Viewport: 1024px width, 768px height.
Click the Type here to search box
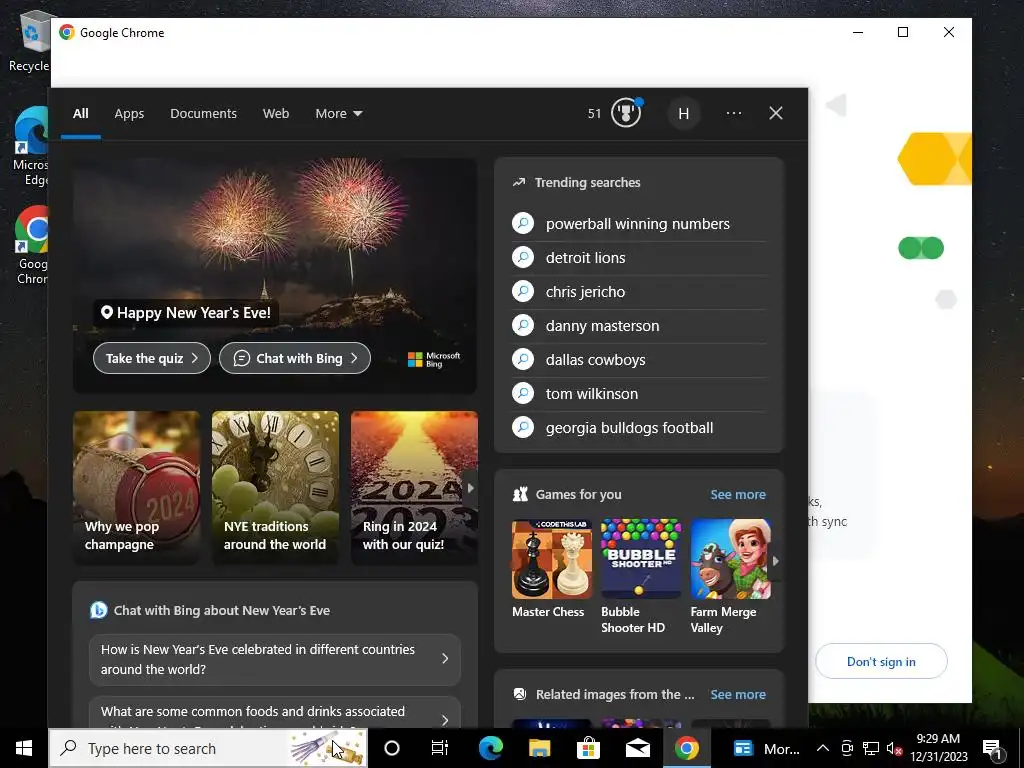tap(208, 748)
